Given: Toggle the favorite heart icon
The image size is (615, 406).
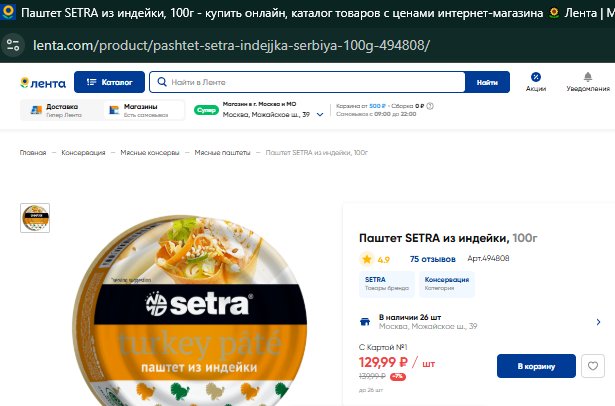Looking at the screenshot, I should [x=593, y=366].
